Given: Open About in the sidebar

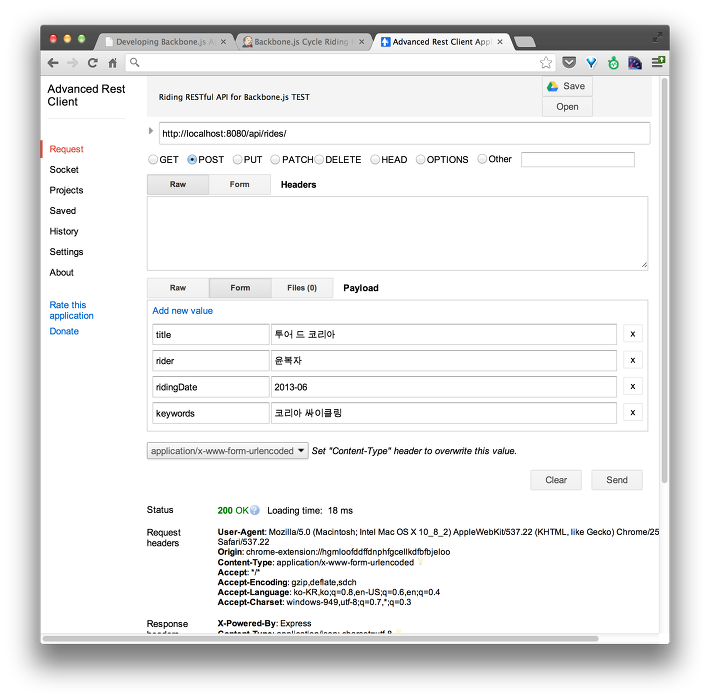Looking at the screenshot, I should tap(61, 273).
